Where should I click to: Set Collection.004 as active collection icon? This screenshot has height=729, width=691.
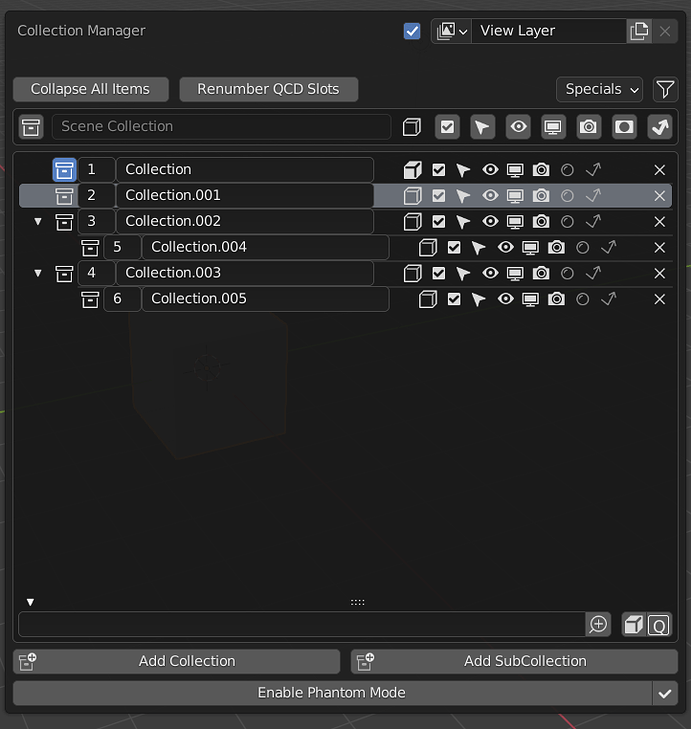tap(90, 248)
